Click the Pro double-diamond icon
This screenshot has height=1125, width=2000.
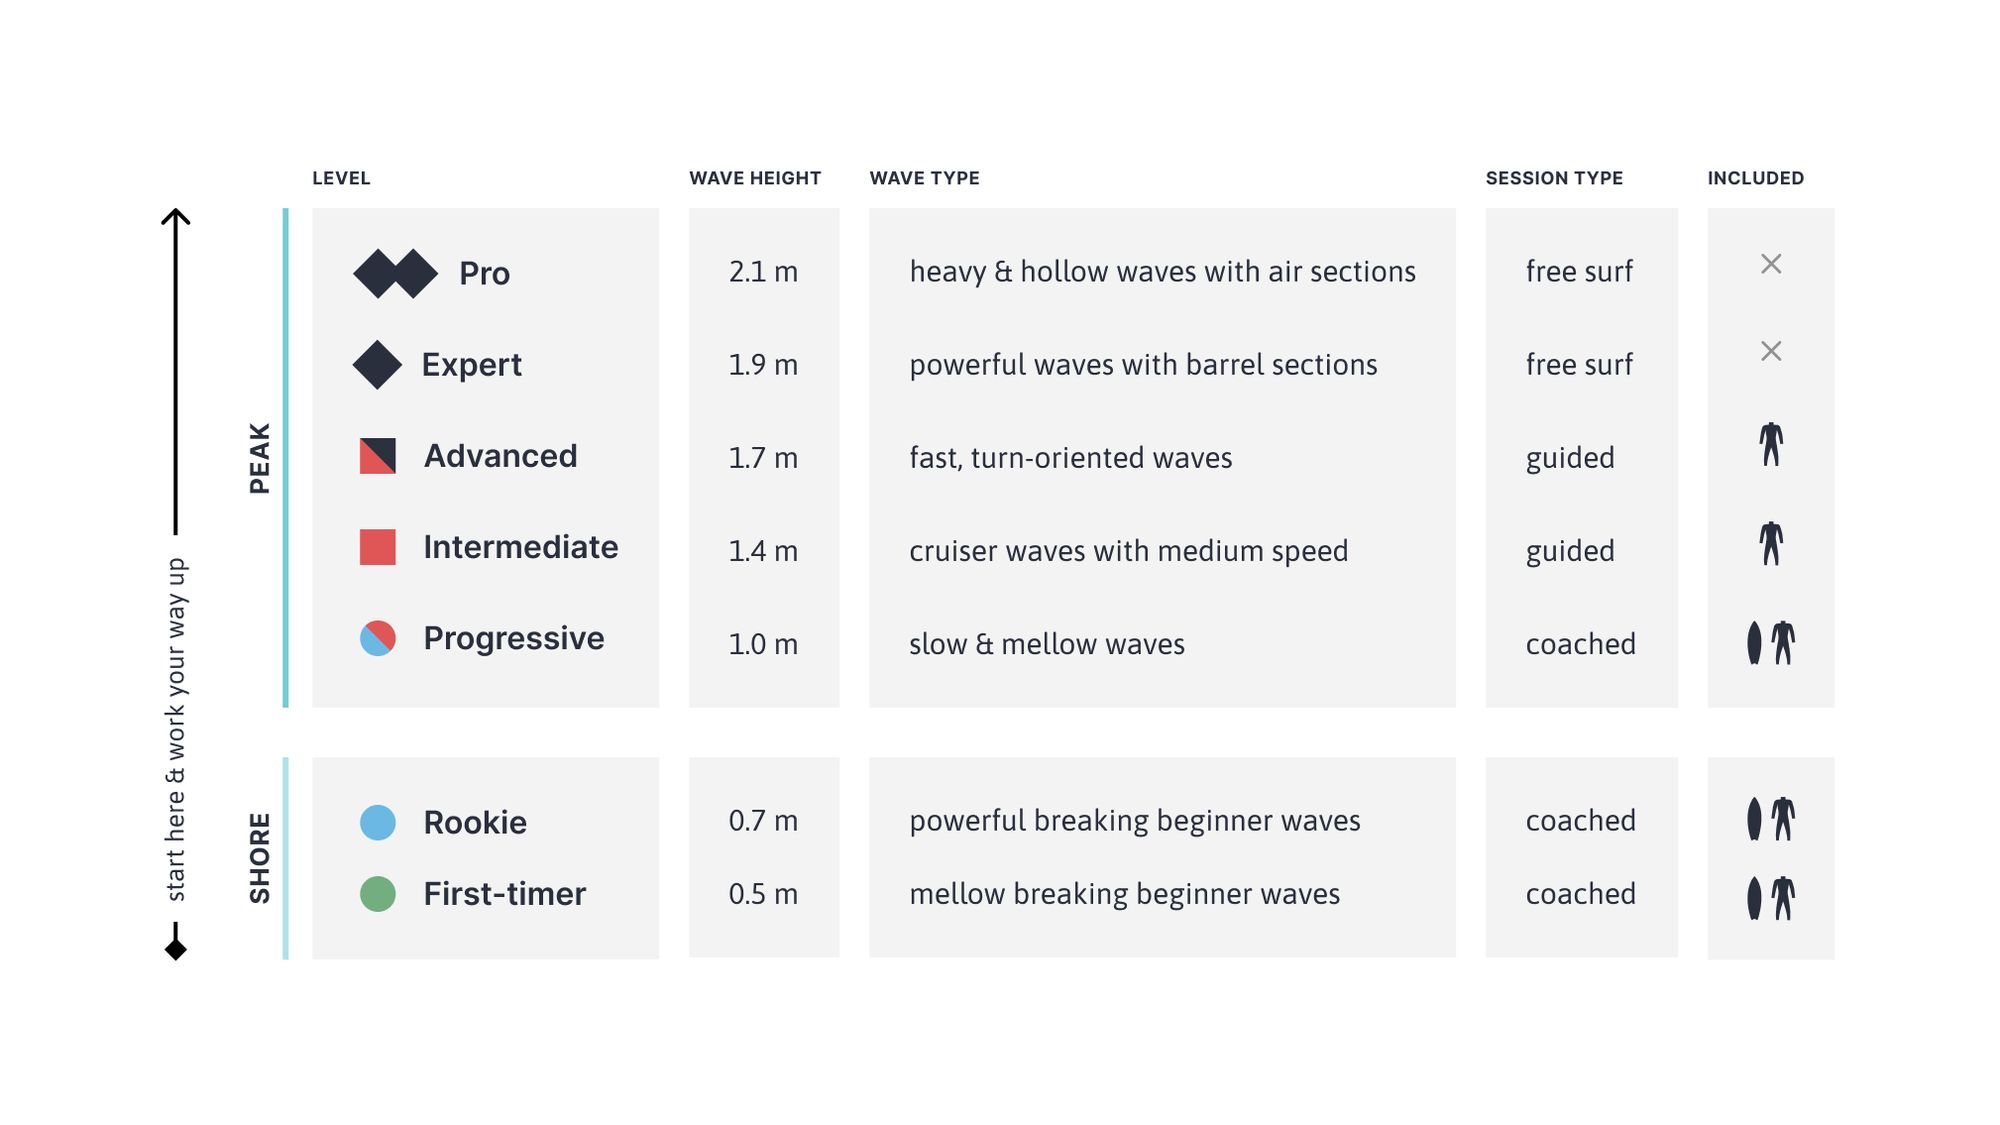click(396, 273)
